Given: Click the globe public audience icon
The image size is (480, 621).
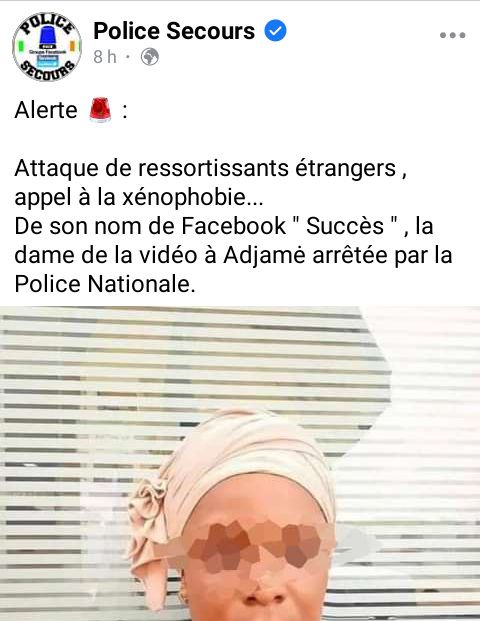Looking at the screenshot, I should click(x=150, y=57).
